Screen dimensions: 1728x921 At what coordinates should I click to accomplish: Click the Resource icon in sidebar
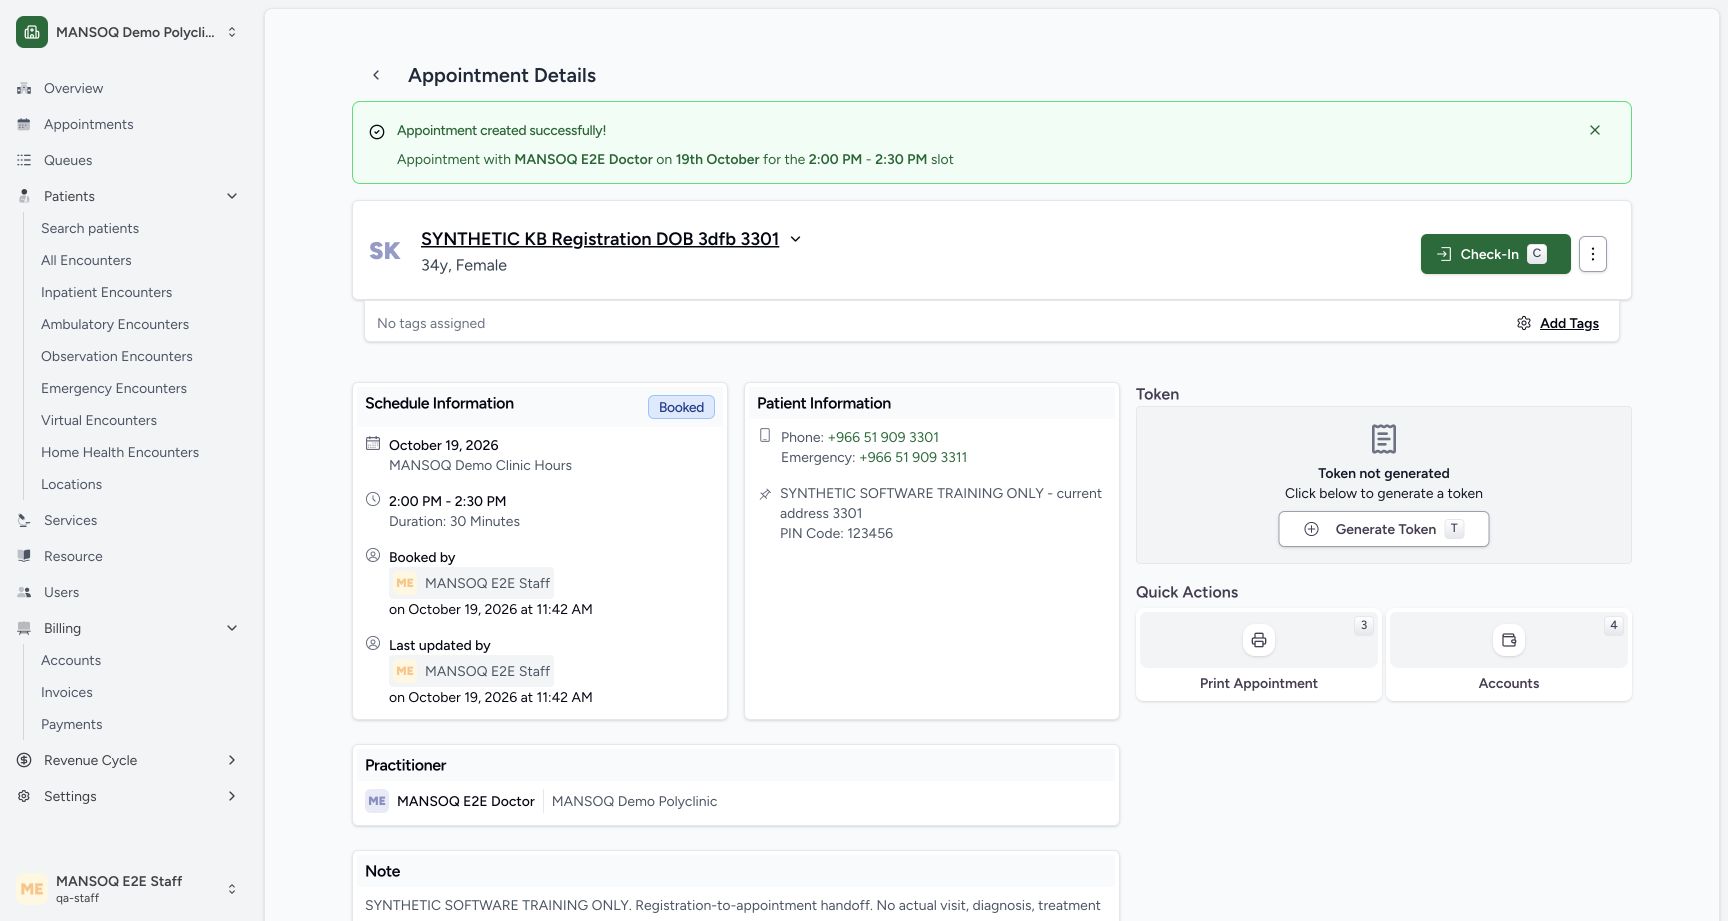tap(24, 556)
